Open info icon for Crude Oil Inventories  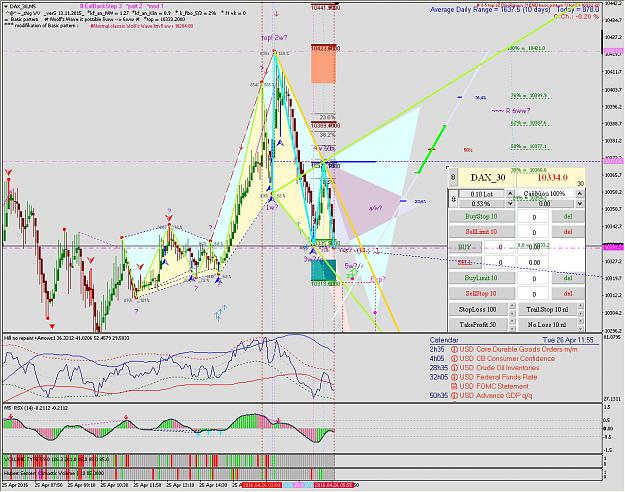click(454, 368)
